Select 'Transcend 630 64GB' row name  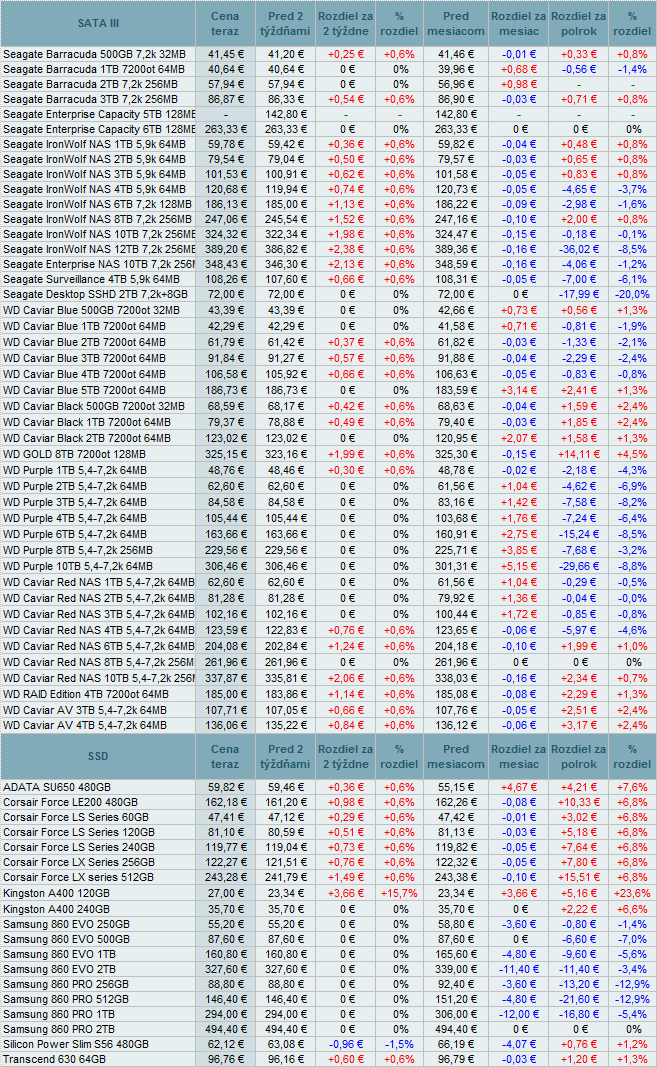54,1059
